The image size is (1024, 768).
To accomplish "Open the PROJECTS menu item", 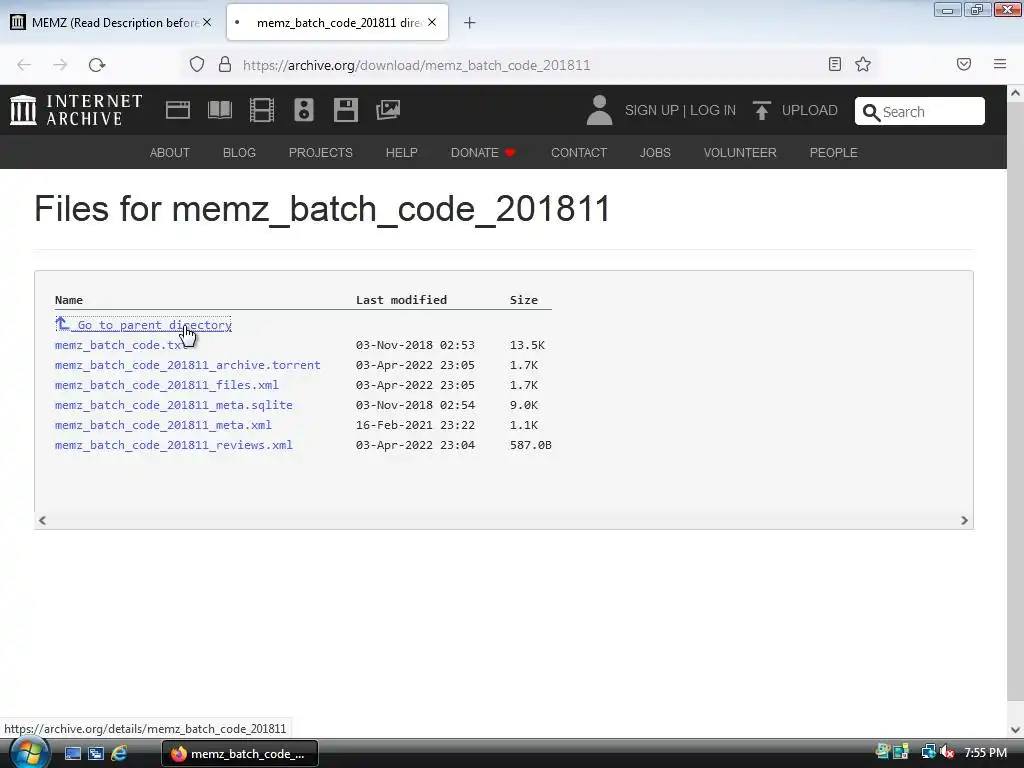I will [x=321, y=152].
